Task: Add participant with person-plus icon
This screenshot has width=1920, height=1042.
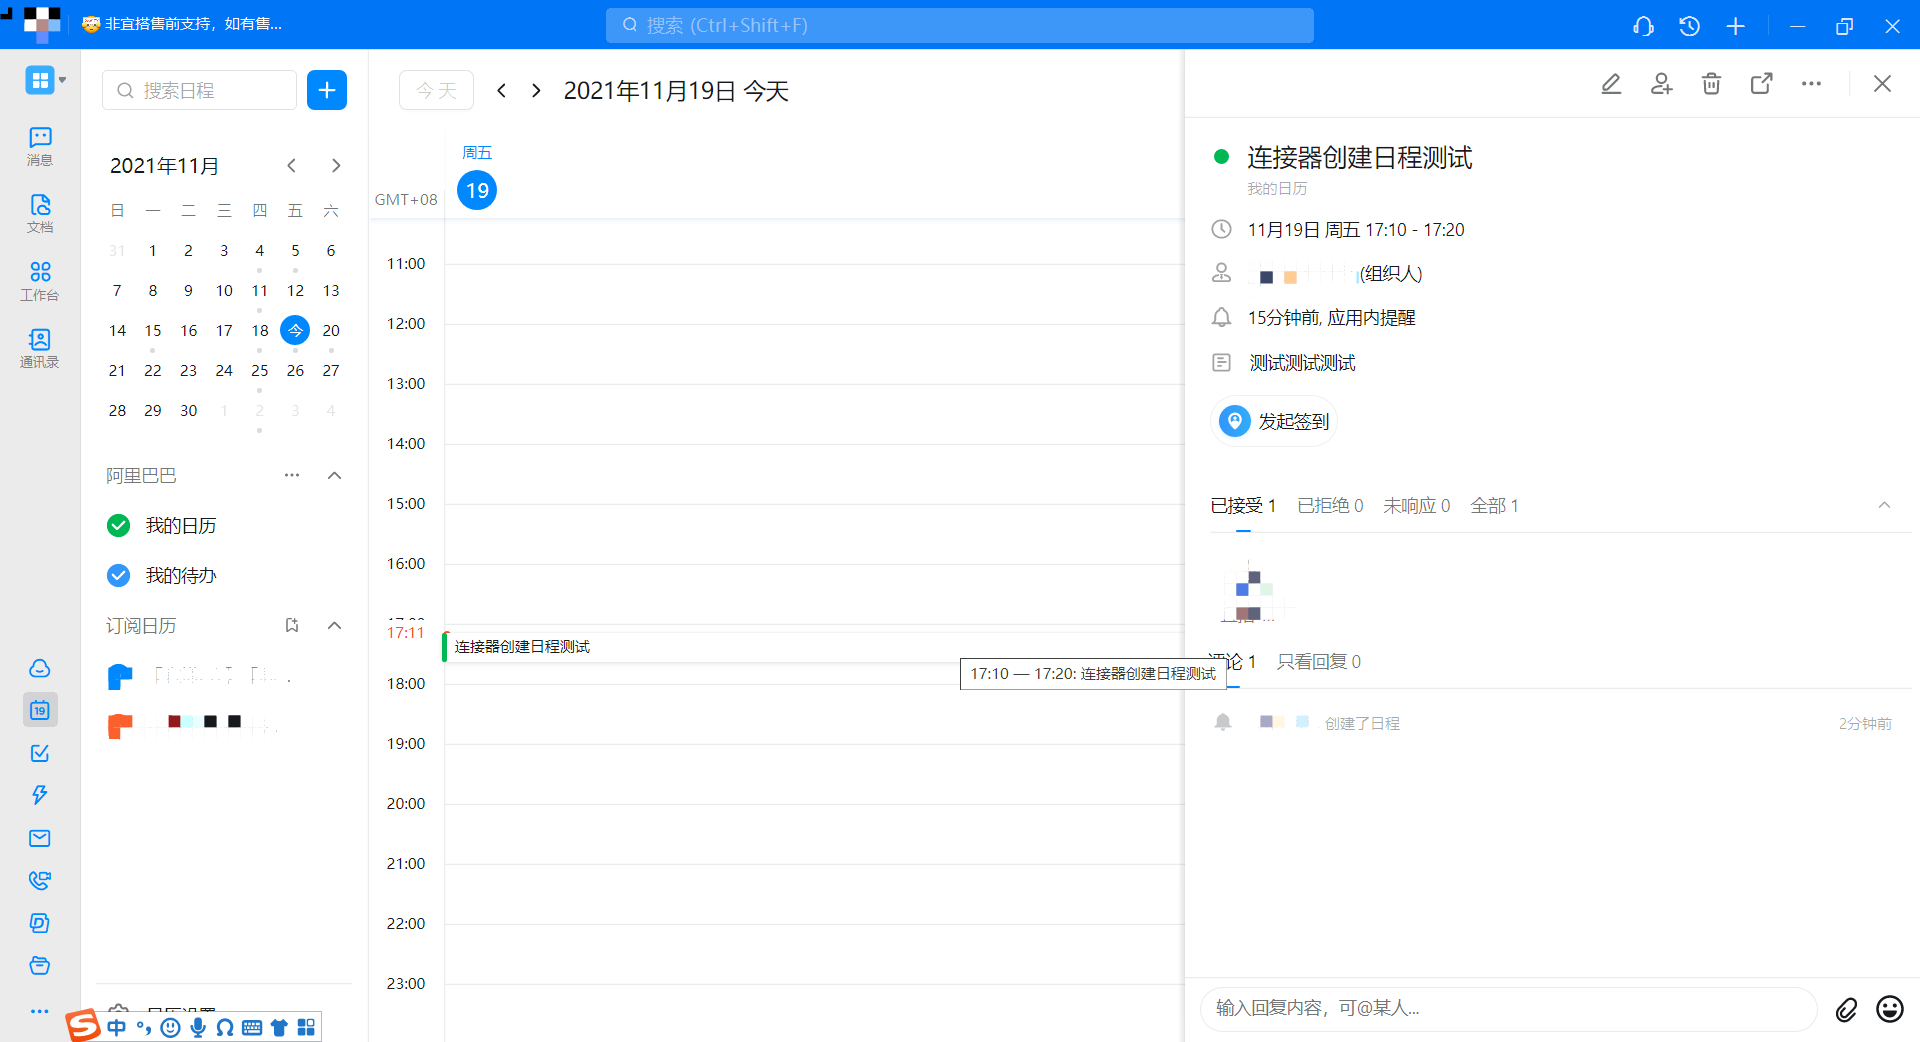Action: [1661, 84]
